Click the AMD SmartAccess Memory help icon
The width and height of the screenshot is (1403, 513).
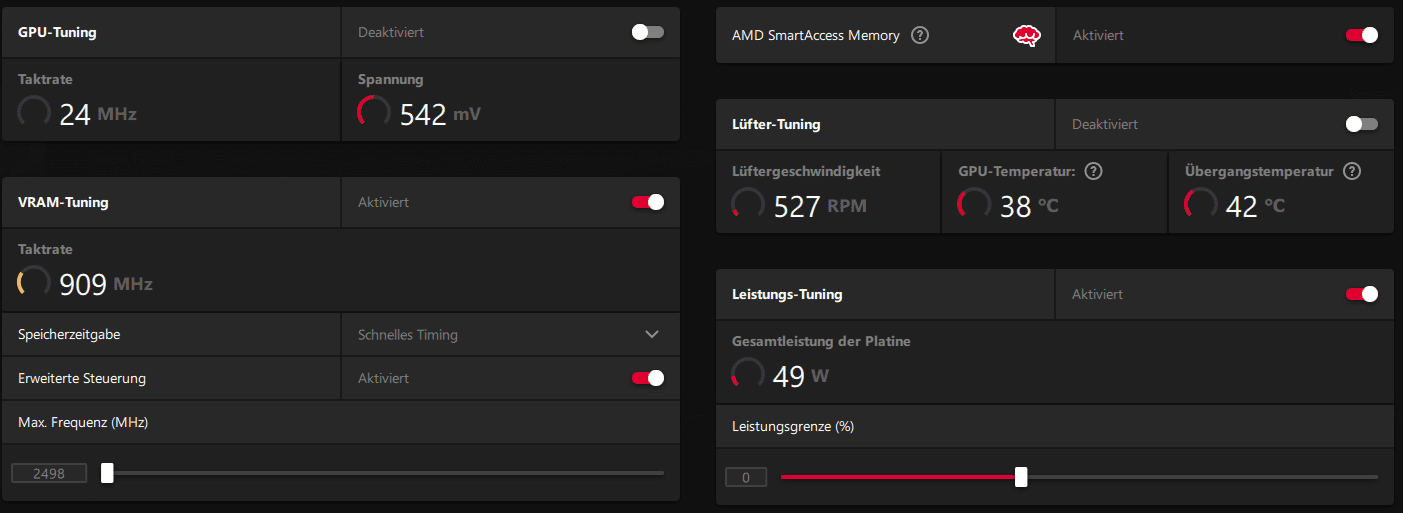(x=920, y=35)
